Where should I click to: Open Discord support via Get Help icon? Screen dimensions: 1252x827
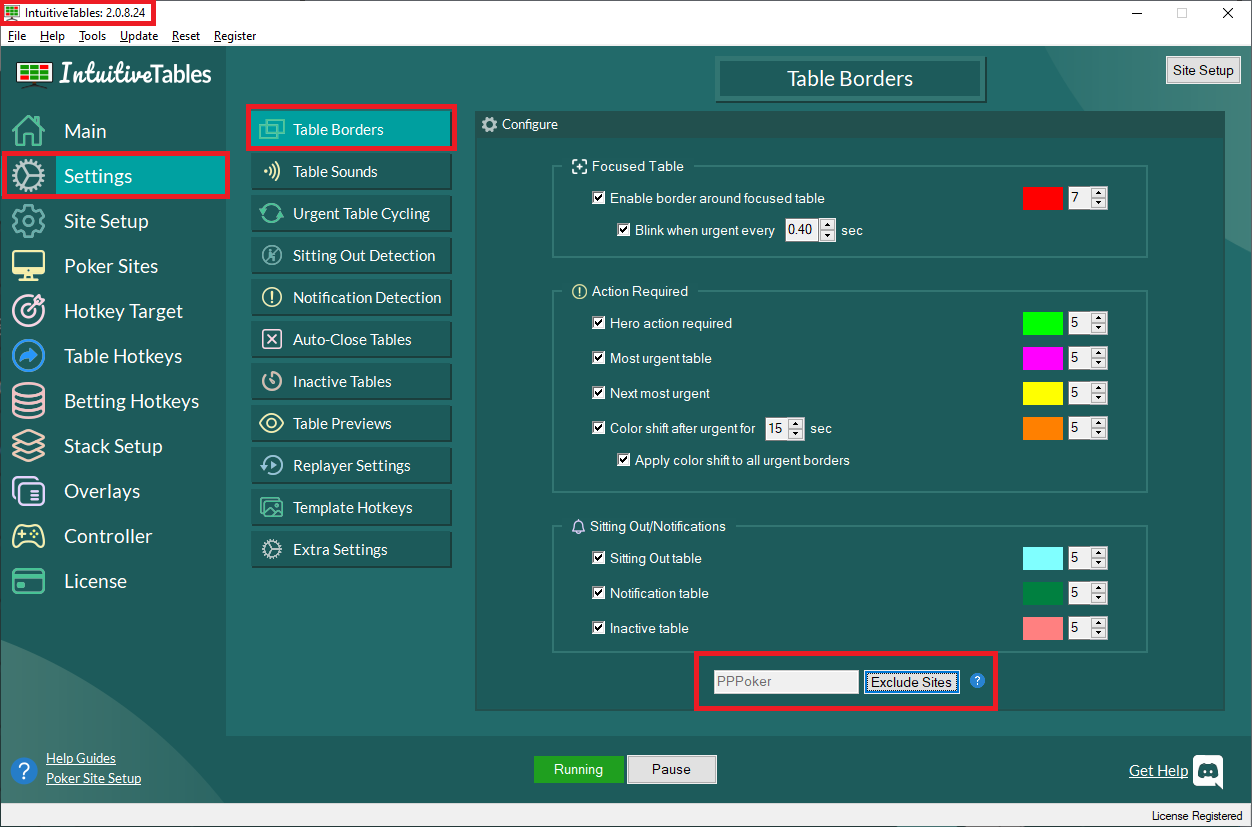[1208, 771]
